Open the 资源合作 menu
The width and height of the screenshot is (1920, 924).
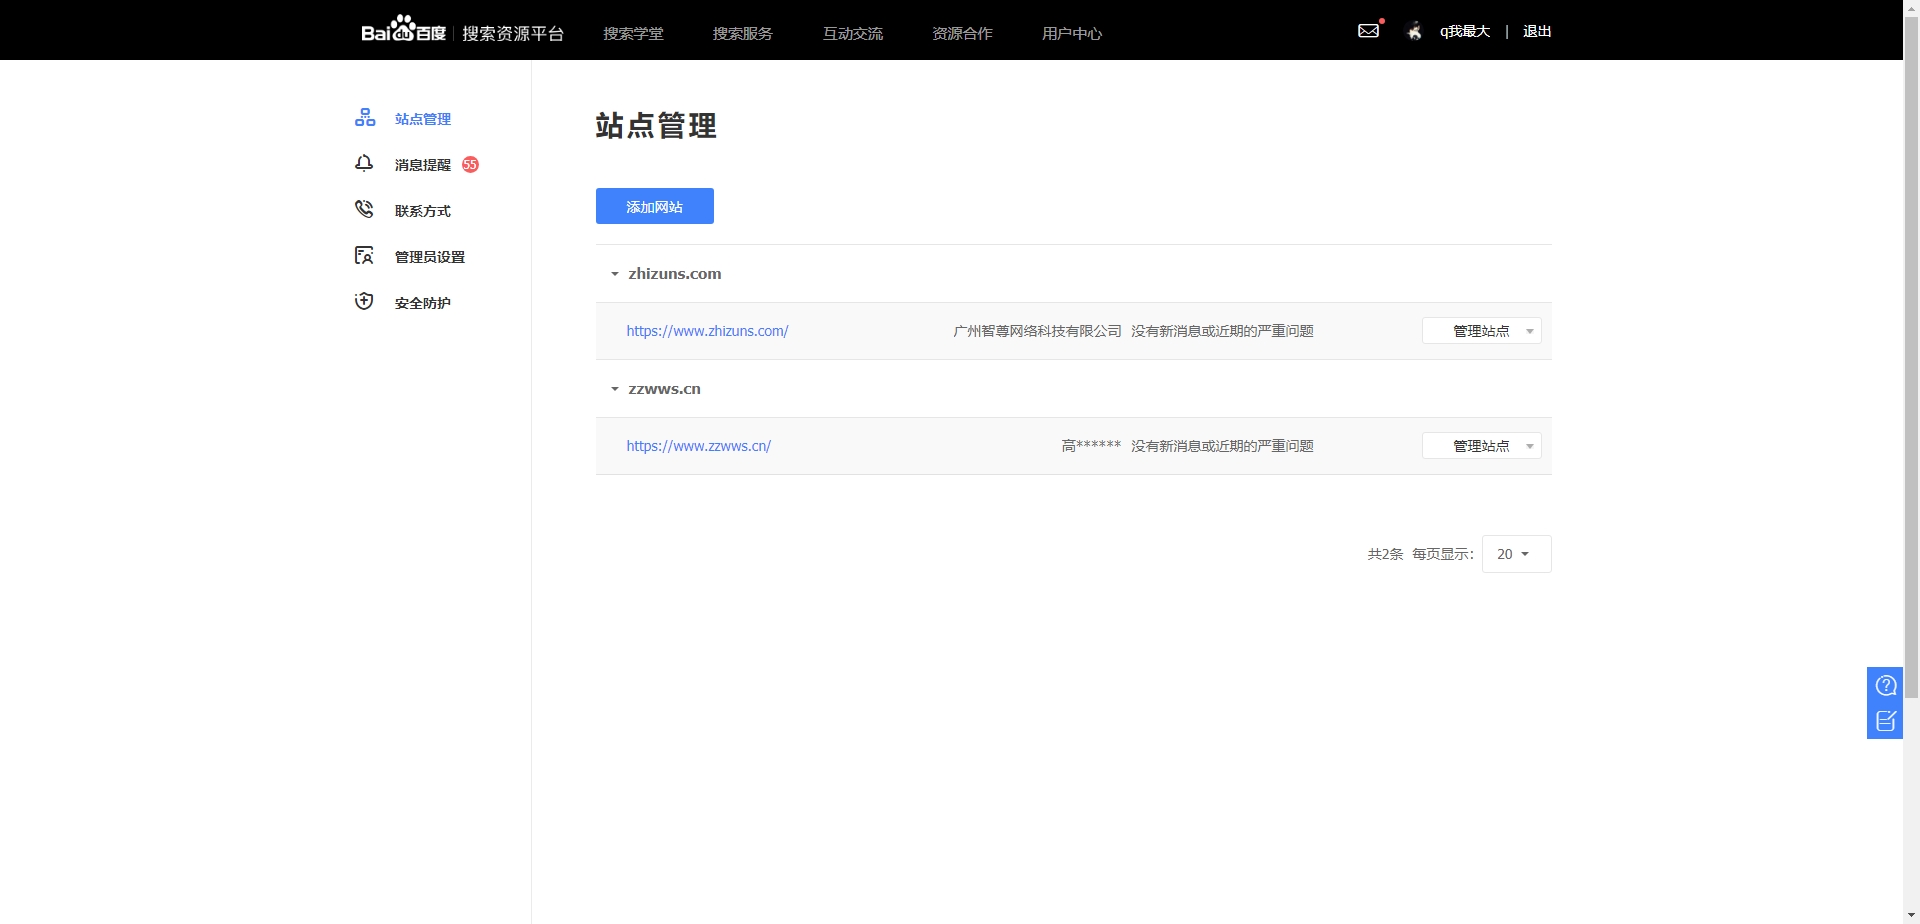point(962,33)
